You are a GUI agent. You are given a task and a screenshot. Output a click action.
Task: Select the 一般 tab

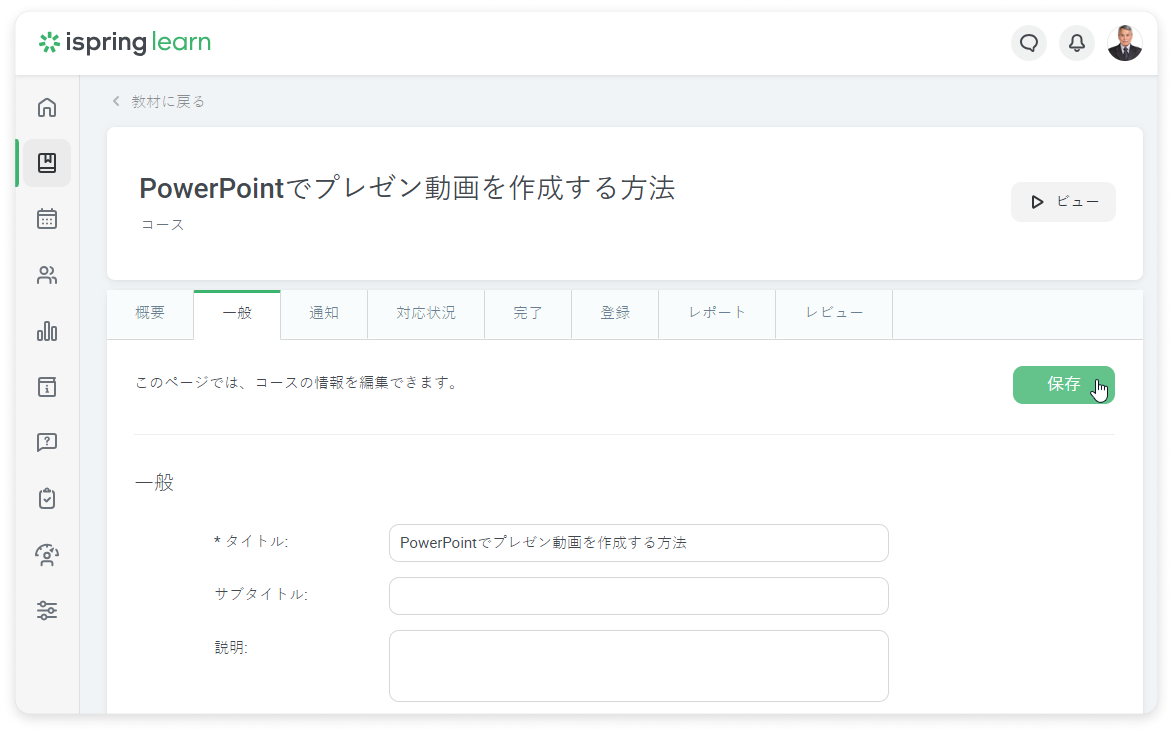[237, 314]
